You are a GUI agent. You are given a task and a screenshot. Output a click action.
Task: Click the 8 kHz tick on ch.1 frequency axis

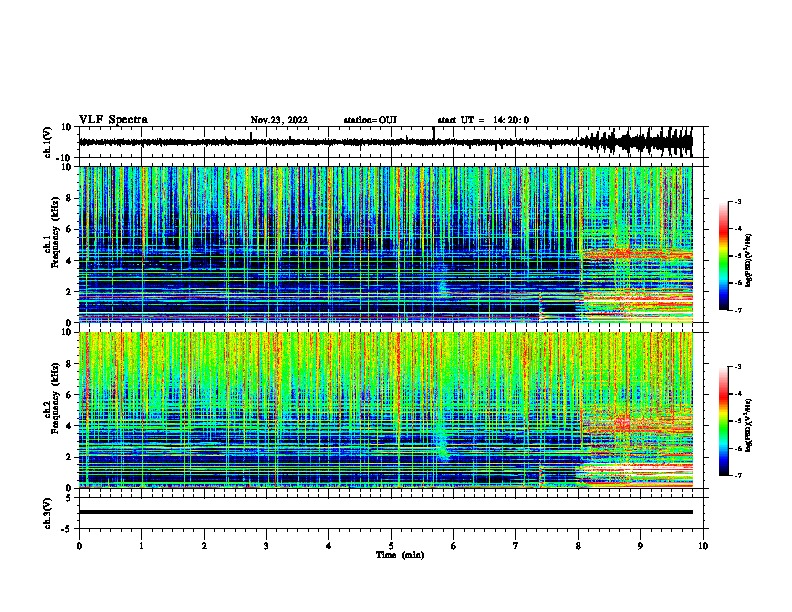69,198
